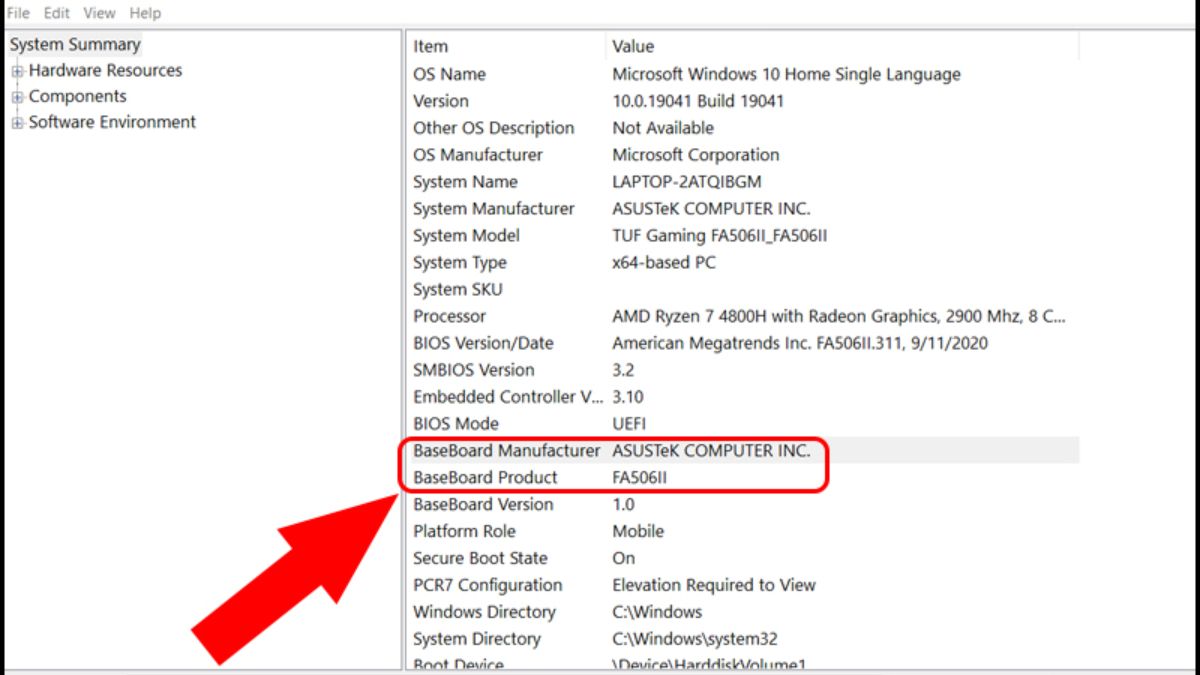Select the Secure Boot State row
The image size is (1200, 675).
tap(743, 559)
